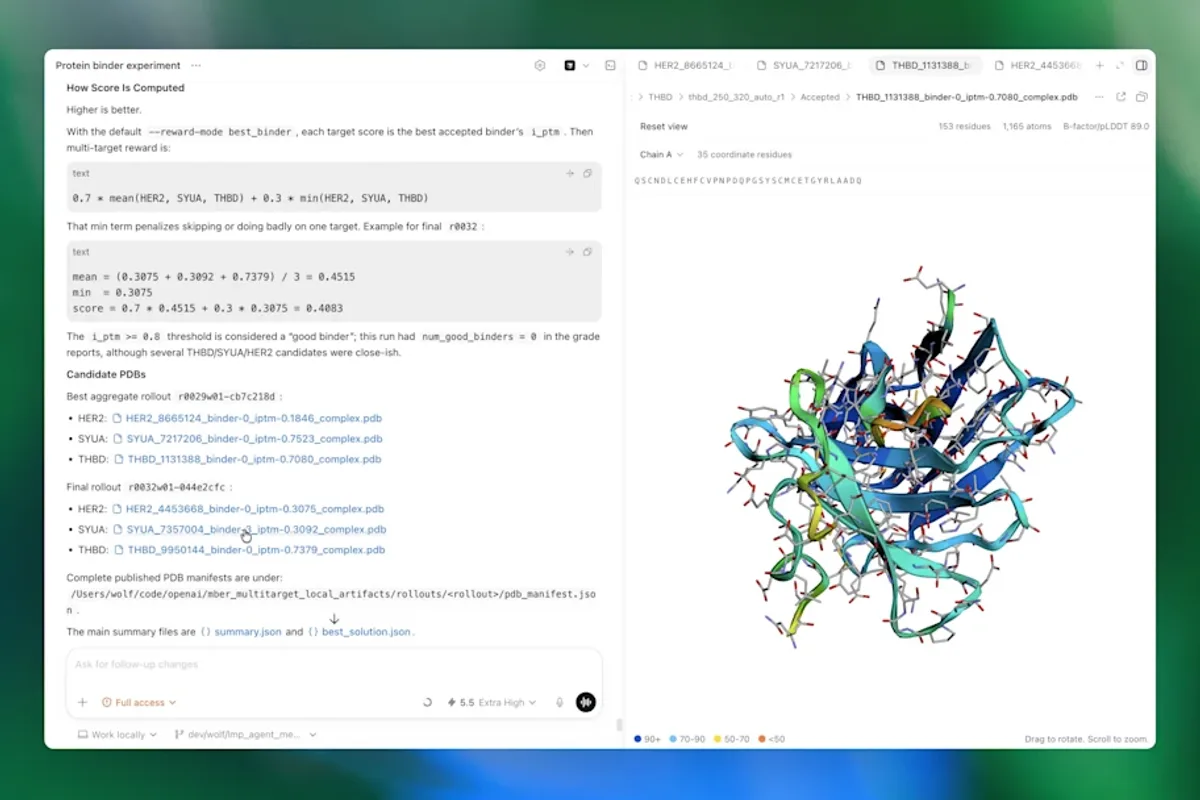Open the file externally with the pop-out icon
This screenshot has width=1200, height=800.
tap(1121, 97)
